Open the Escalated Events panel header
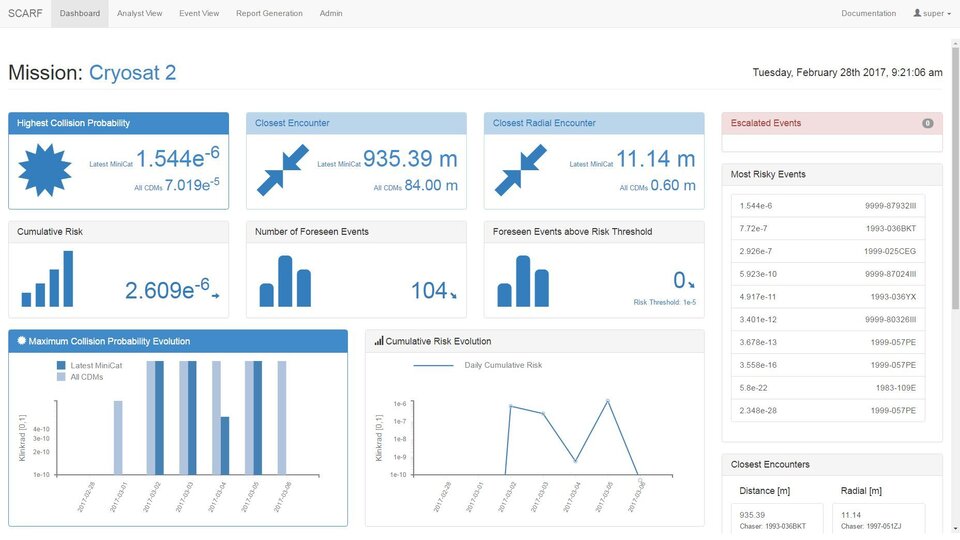The image size is (960, 540). [832, 123]
